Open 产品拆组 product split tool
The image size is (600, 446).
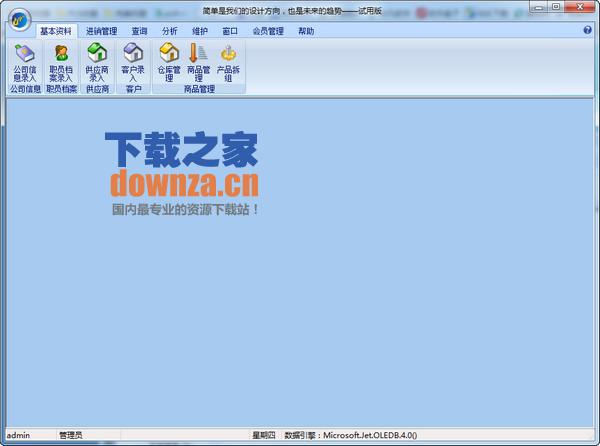coord(228,63)
